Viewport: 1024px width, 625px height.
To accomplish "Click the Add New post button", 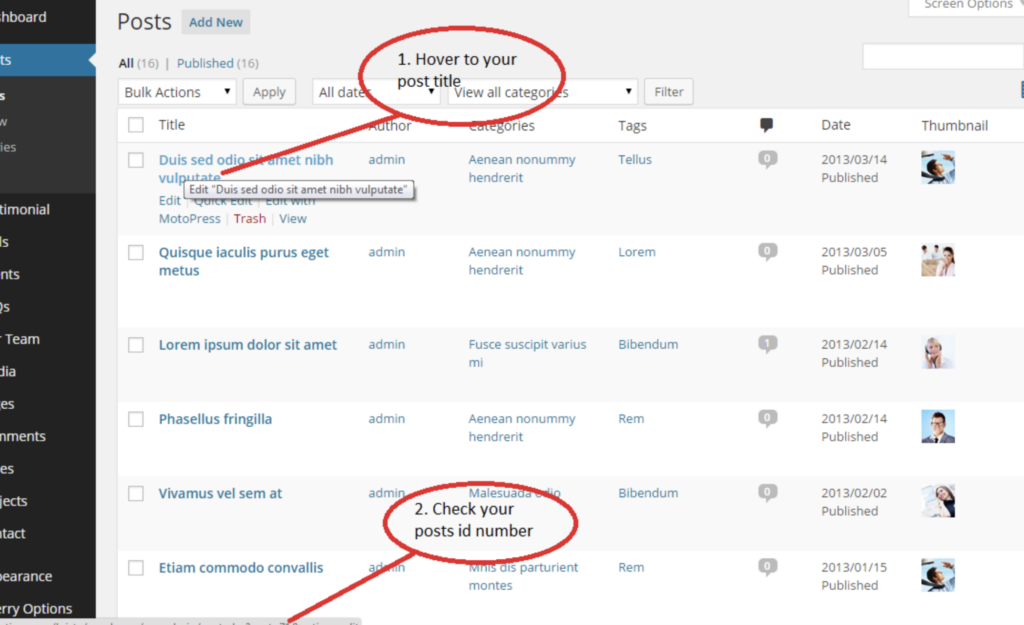I will [x=215, y=21].
